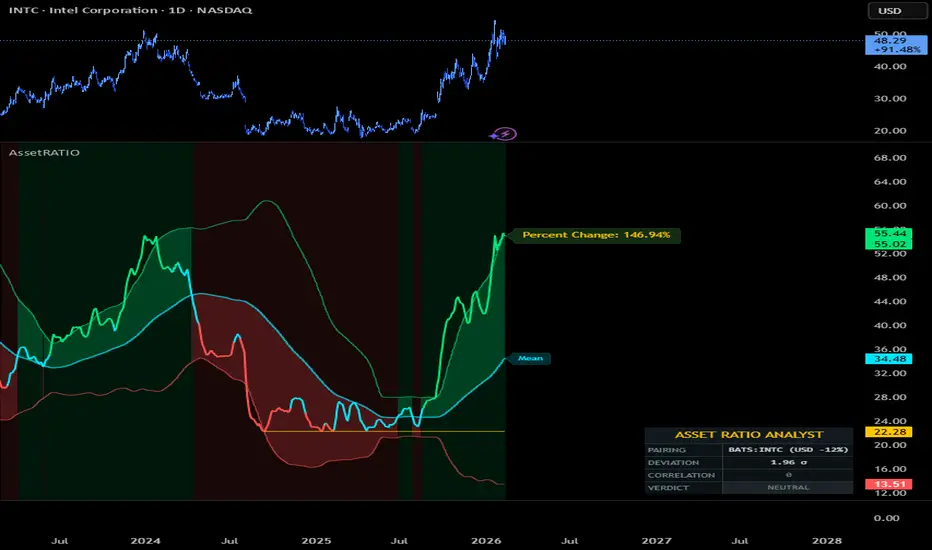
Task: Click the ASSET RATIO ANALYST table header
Action: 749,435
